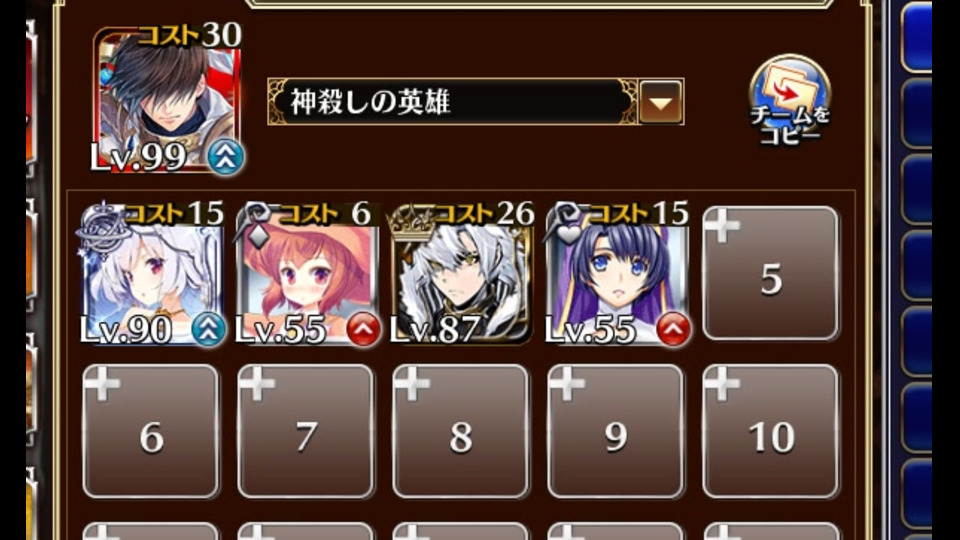Add a unit to empty slot 9
The image size is (960, 540).
click(615, 431)
